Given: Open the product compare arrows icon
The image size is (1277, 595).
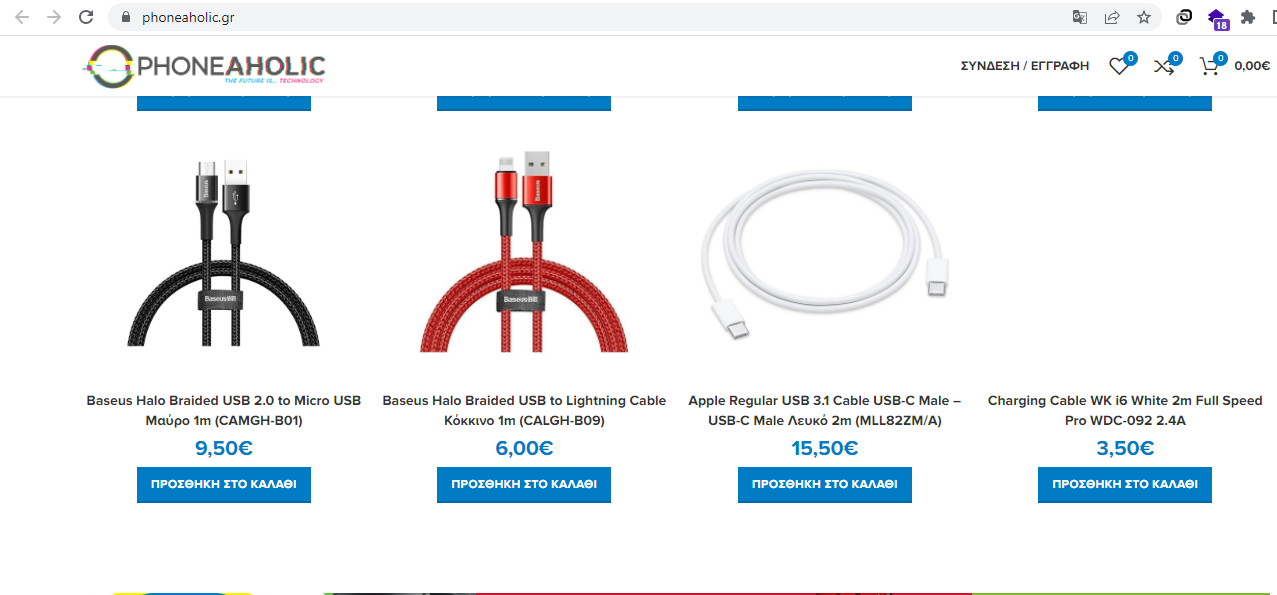Looking at the screenshot, I should (1163, 67).
